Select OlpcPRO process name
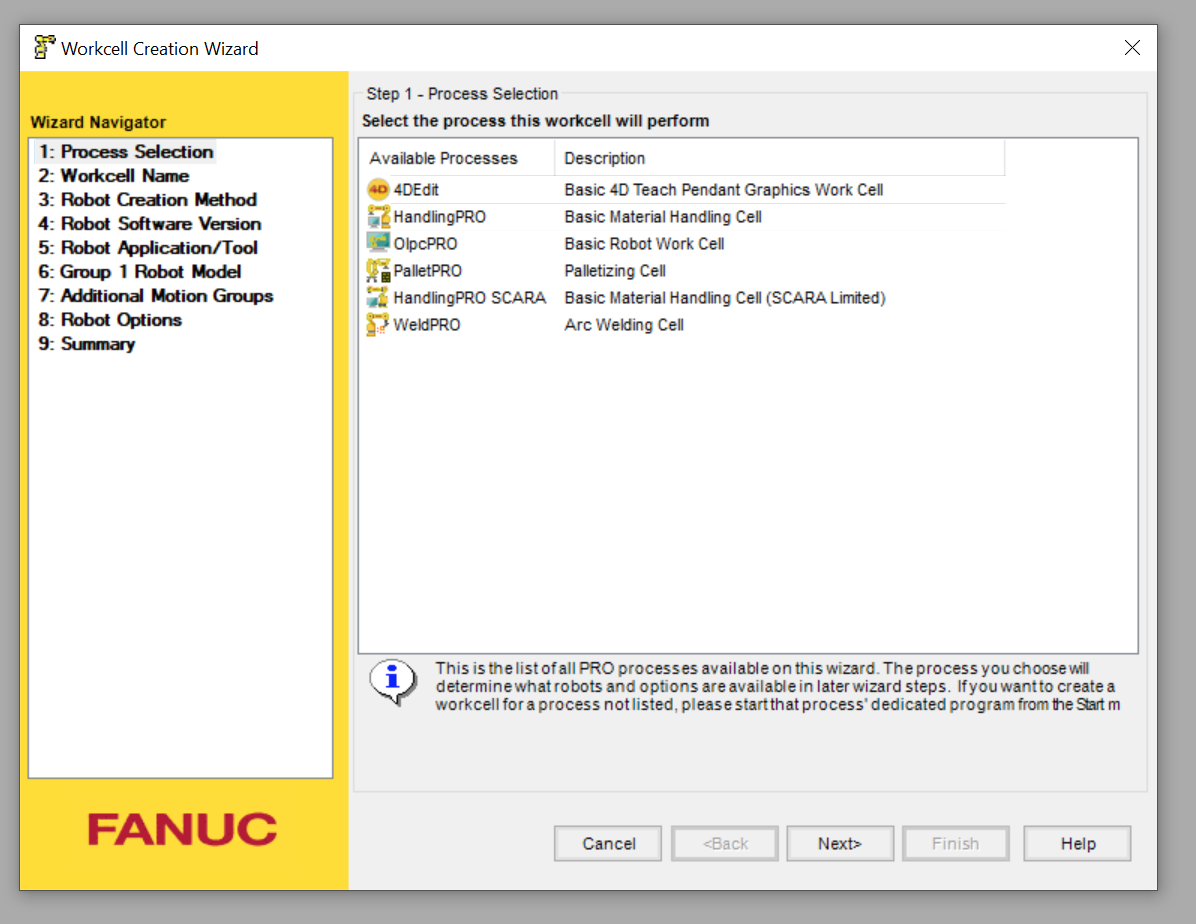This screenshot has height=924, width=1196. pos(426,244)
